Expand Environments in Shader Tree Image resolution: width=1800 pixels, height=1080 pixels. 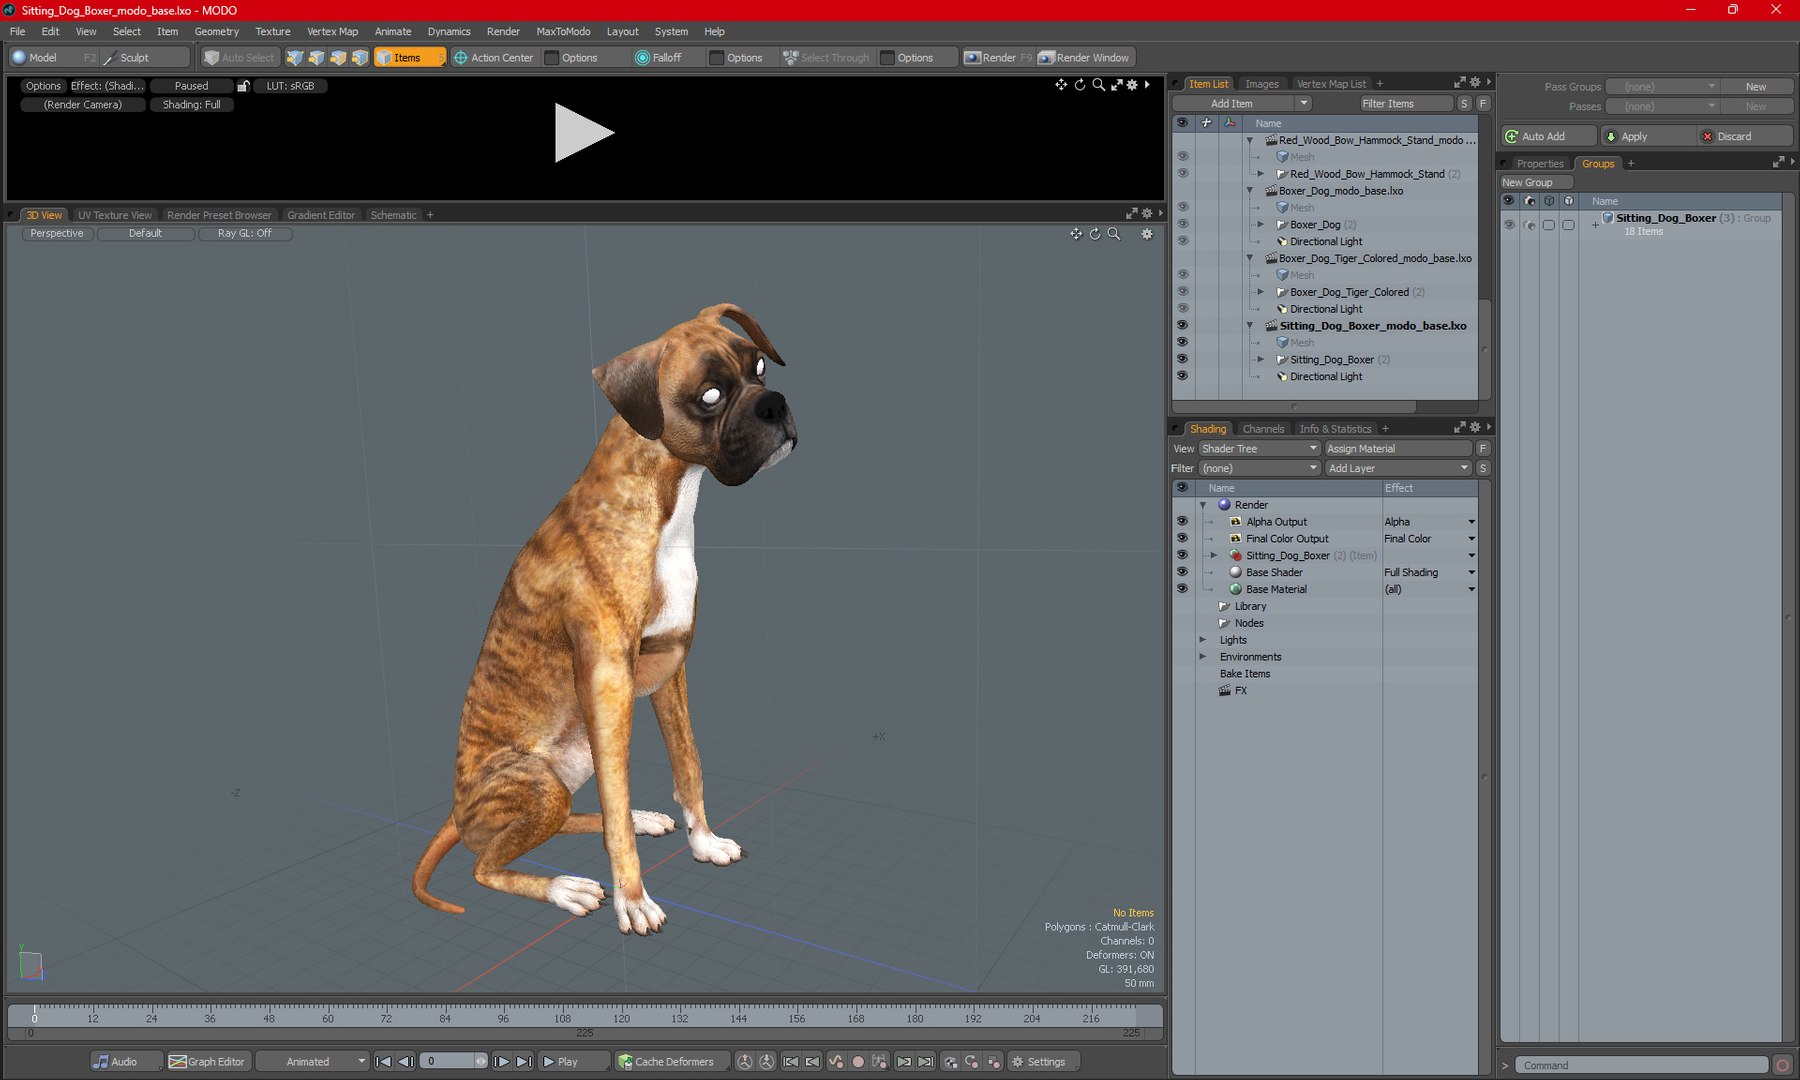pos(1203,658)
